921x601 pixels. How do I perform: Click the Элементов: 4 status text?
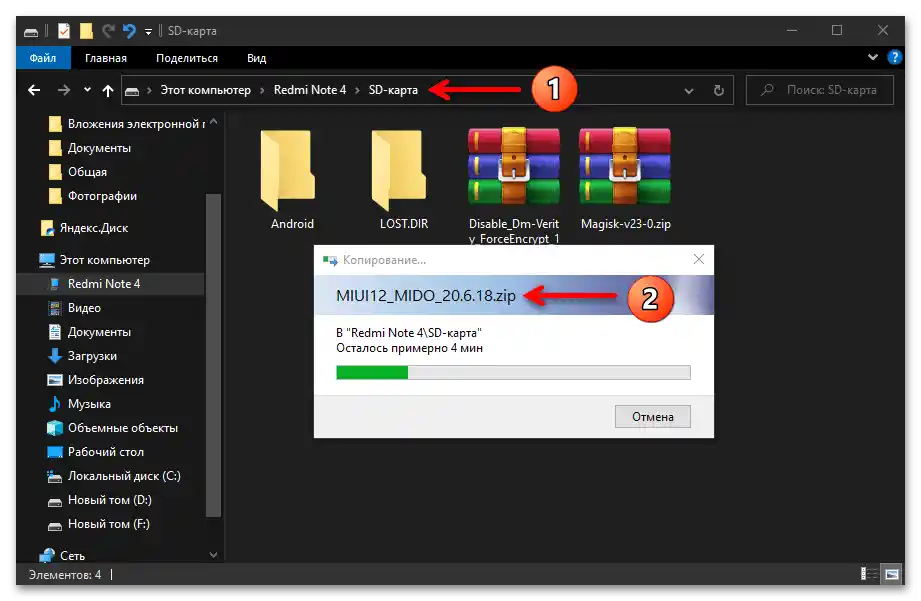(x=65, y=575)
